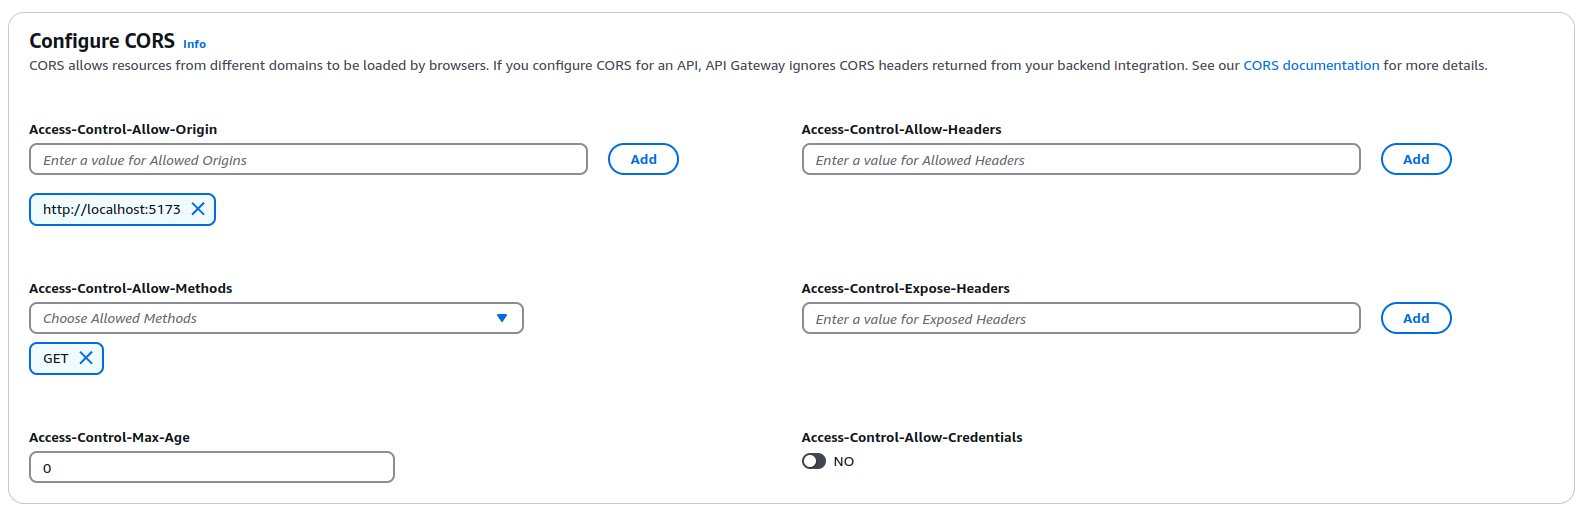Open the Info link next to Configure CORS

[x=195, y=44]
